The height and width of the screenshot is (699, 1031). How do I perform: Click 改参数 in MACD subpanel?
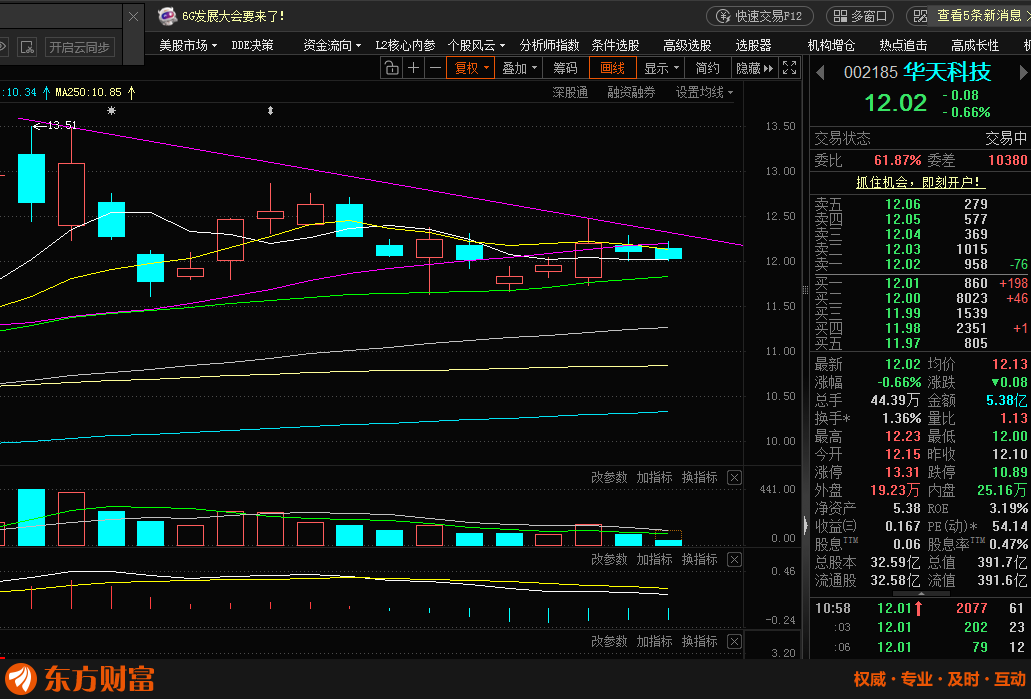tap(609, 560)
